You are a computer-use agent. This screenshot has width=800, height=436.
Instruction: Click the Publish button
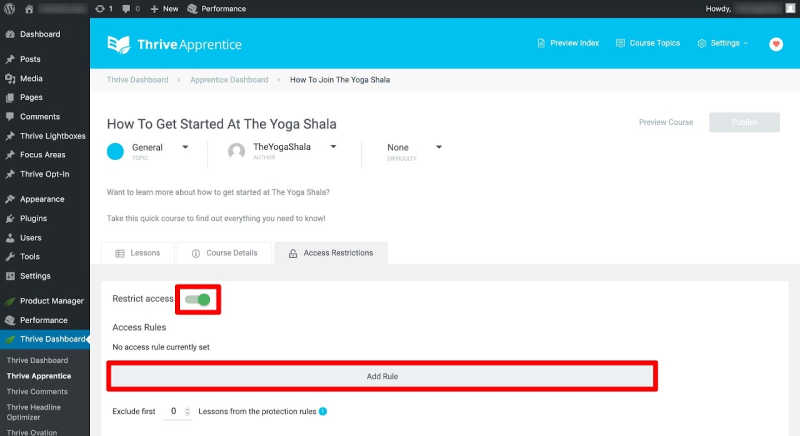click(x=744, y=122)
